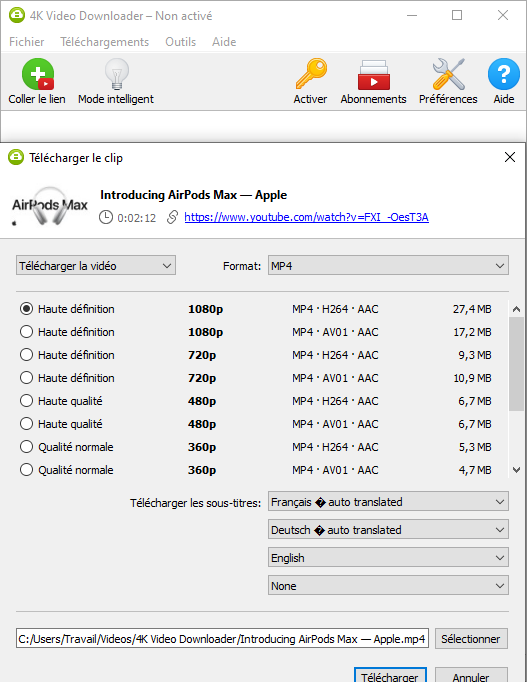Click the link chain icon beside URL

[172, 217]
